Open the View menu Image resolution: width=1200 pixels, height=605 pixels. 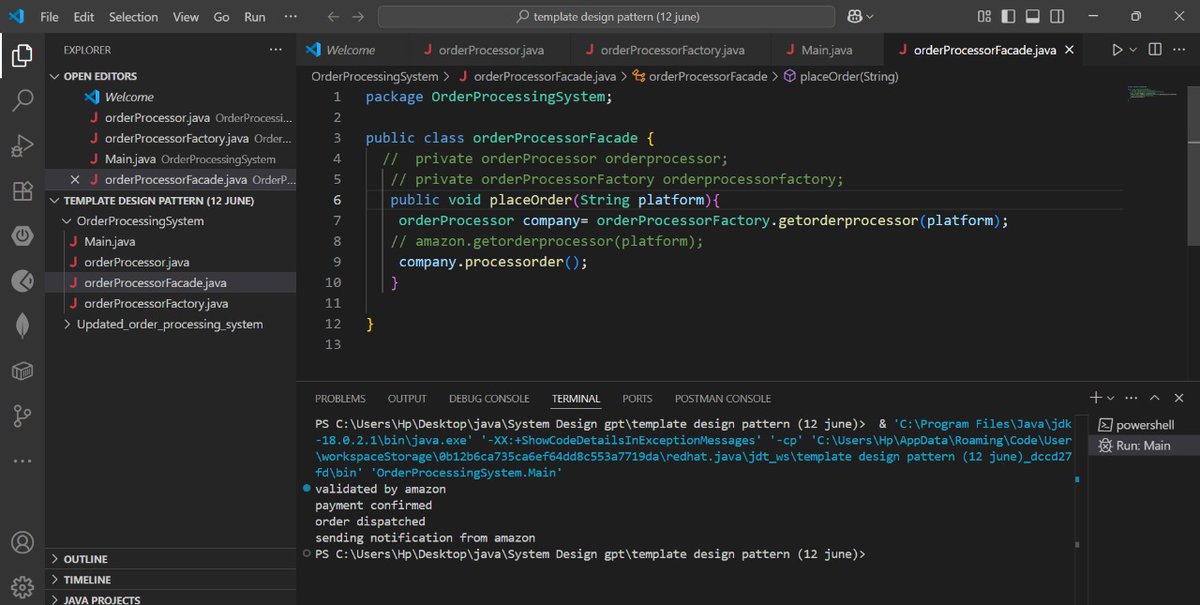click(x=185, y=17)
